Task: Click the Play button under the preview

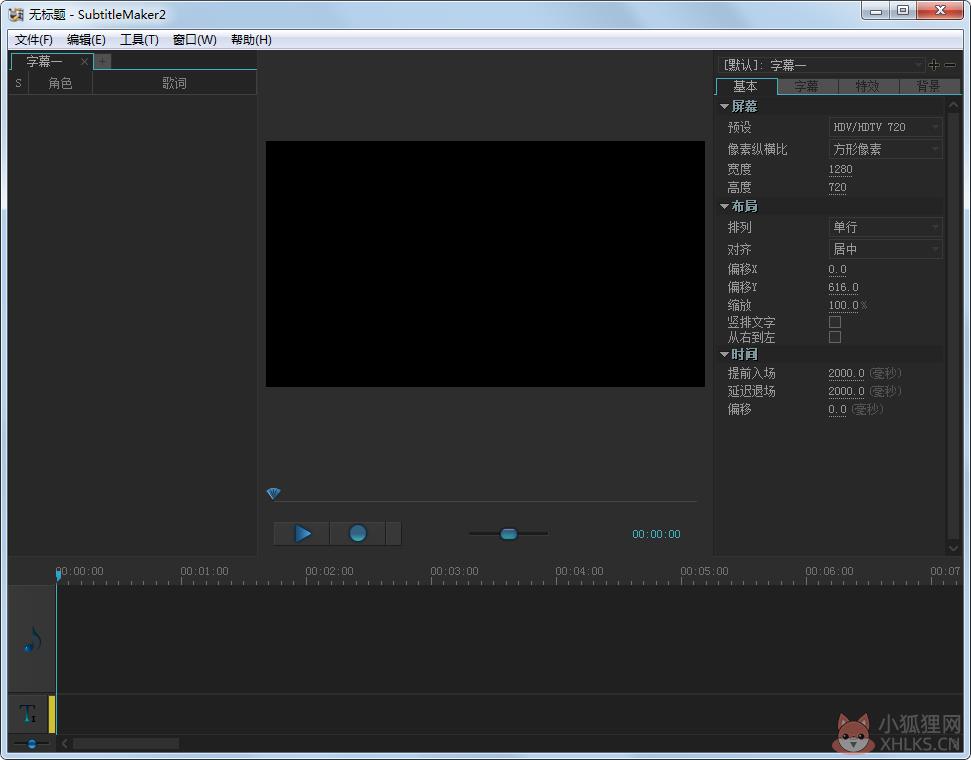Action: 302,533
